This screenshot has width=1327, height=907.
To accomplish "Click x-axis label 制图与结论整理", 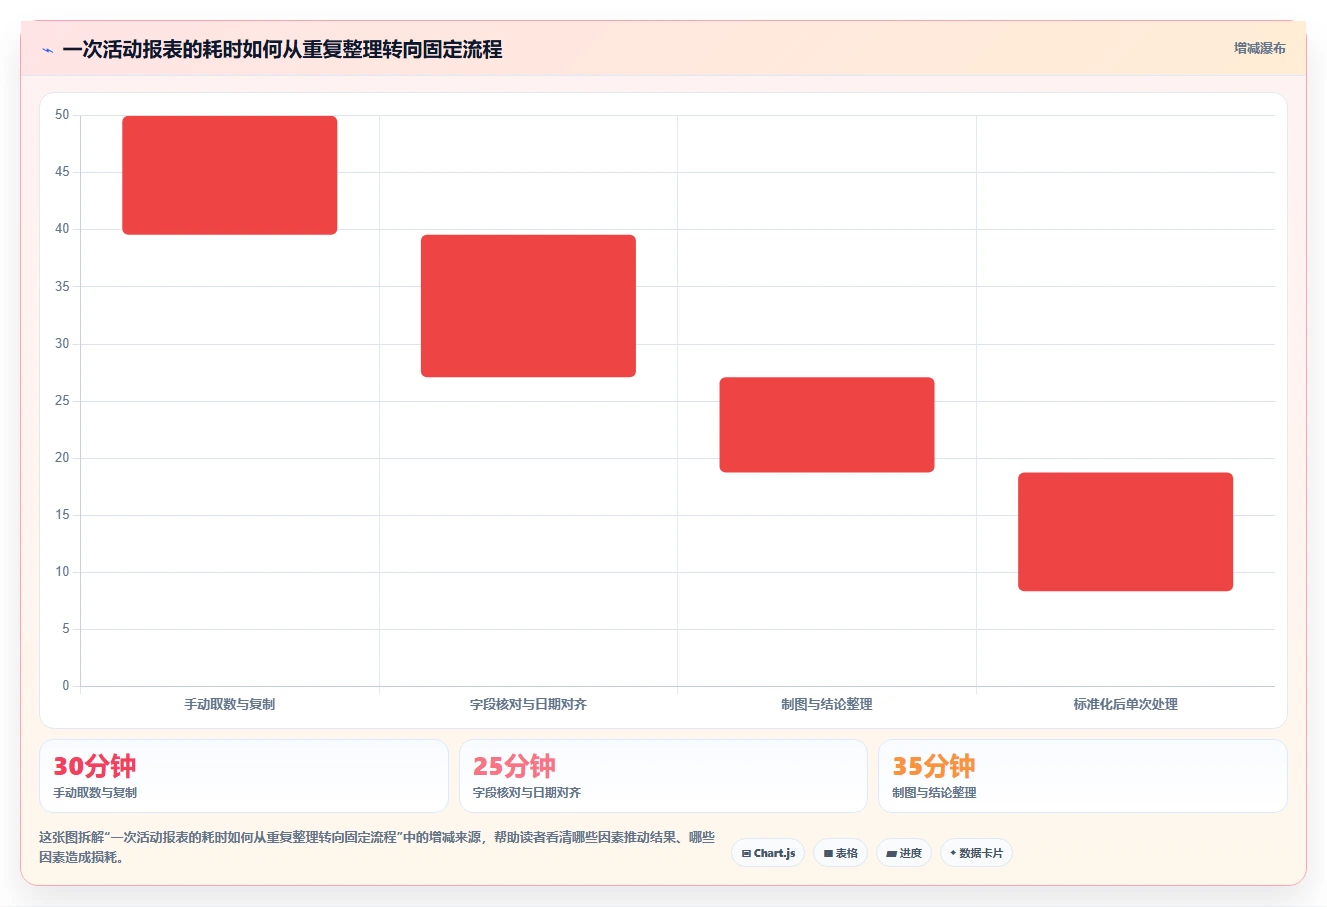I will [827, 704].
